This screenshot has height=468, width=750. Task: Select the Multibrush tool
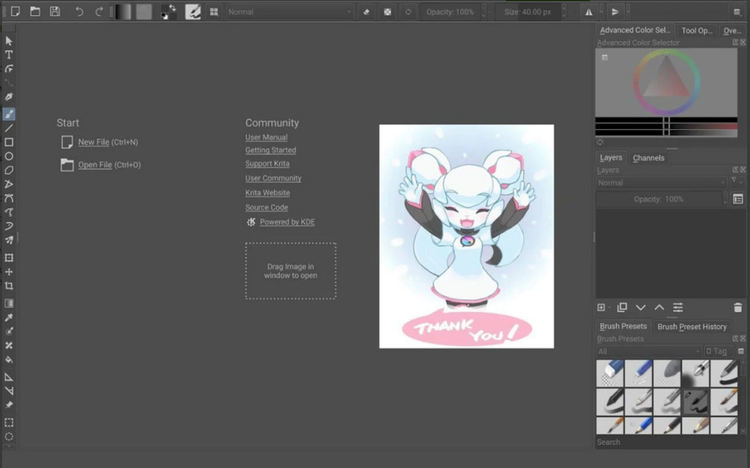point(9,240)
